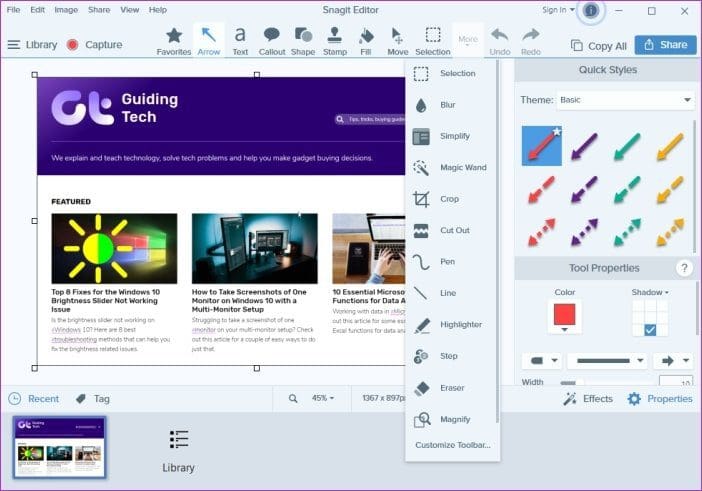This screenshot has width=702, height=491.
Task: Pick the Line tool
Action: [x=452, y=293]
